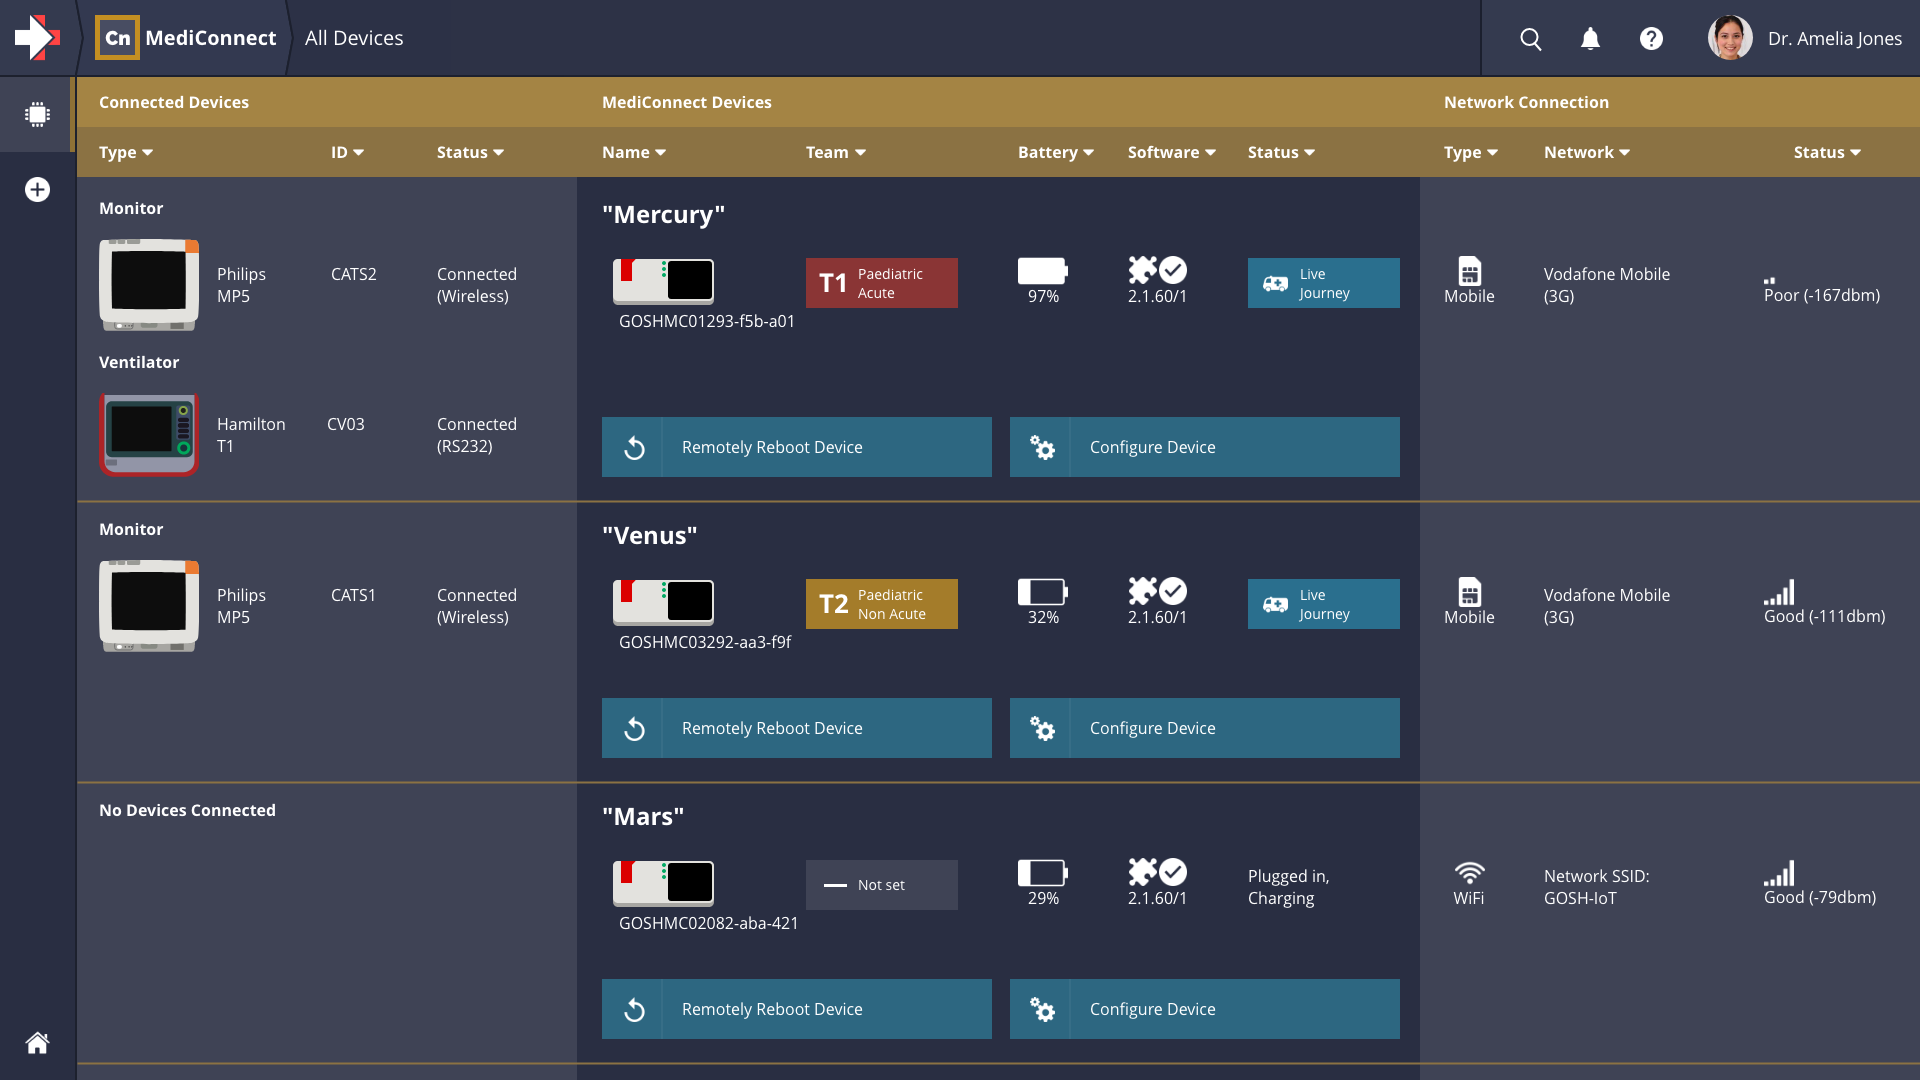Toggle Live Journey for Venus

[x=1323, y=604]
